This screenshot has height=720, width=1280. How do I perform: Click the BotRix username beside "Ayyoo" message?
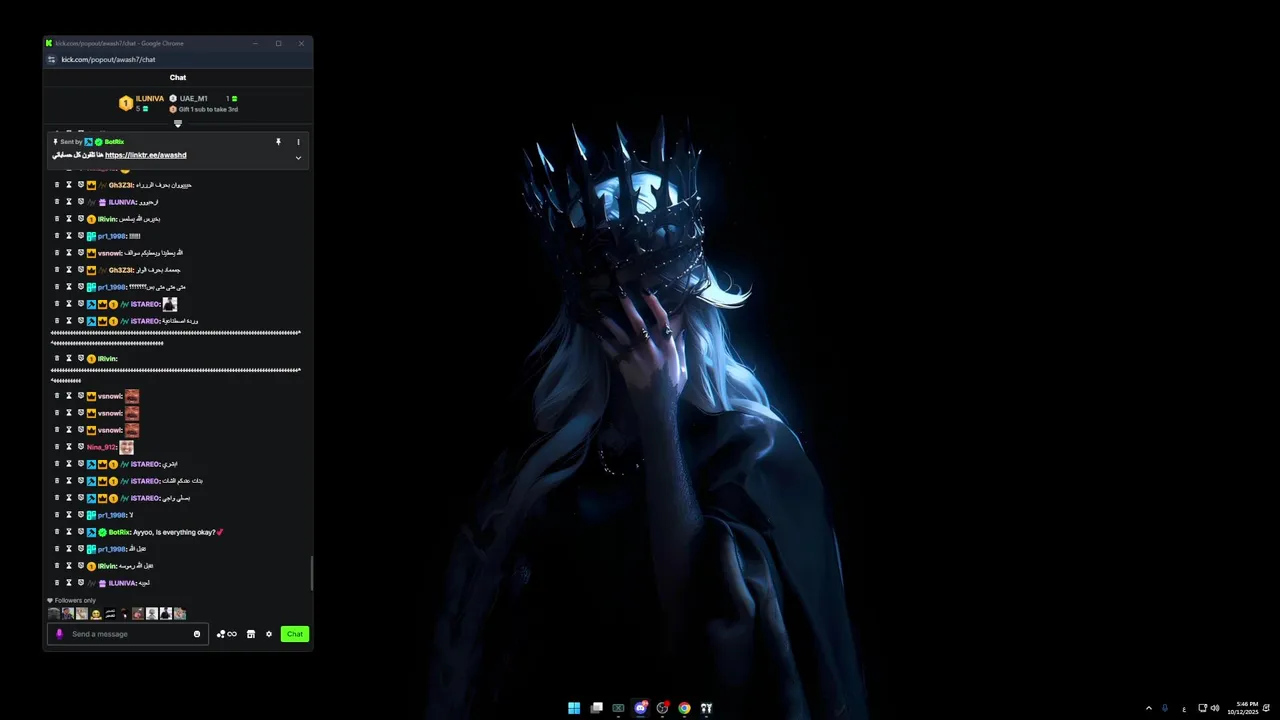(x=119, y=532)
